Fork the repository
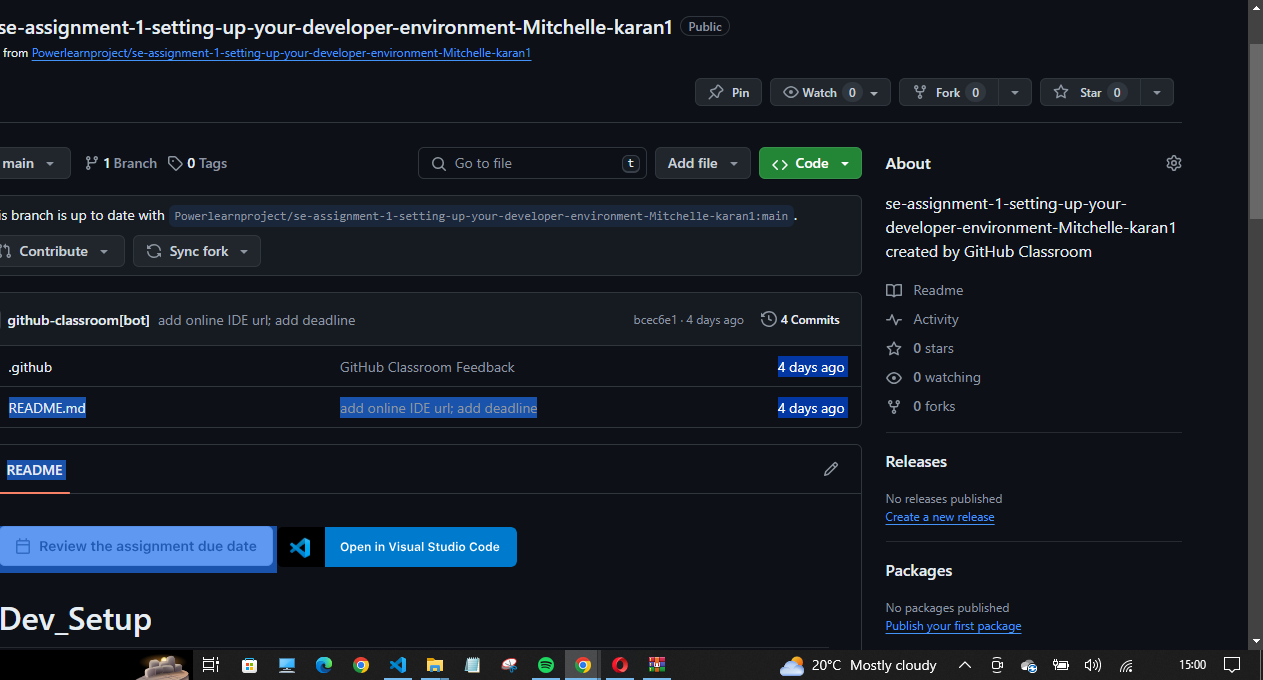Screen dimensions: 1263x680 click(947, 92)
